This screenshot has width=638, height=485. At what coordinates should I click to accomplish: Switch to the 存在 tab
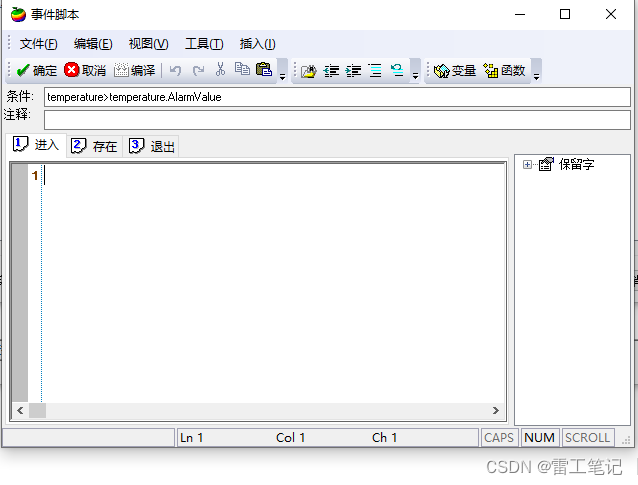(x=94, y=146)
